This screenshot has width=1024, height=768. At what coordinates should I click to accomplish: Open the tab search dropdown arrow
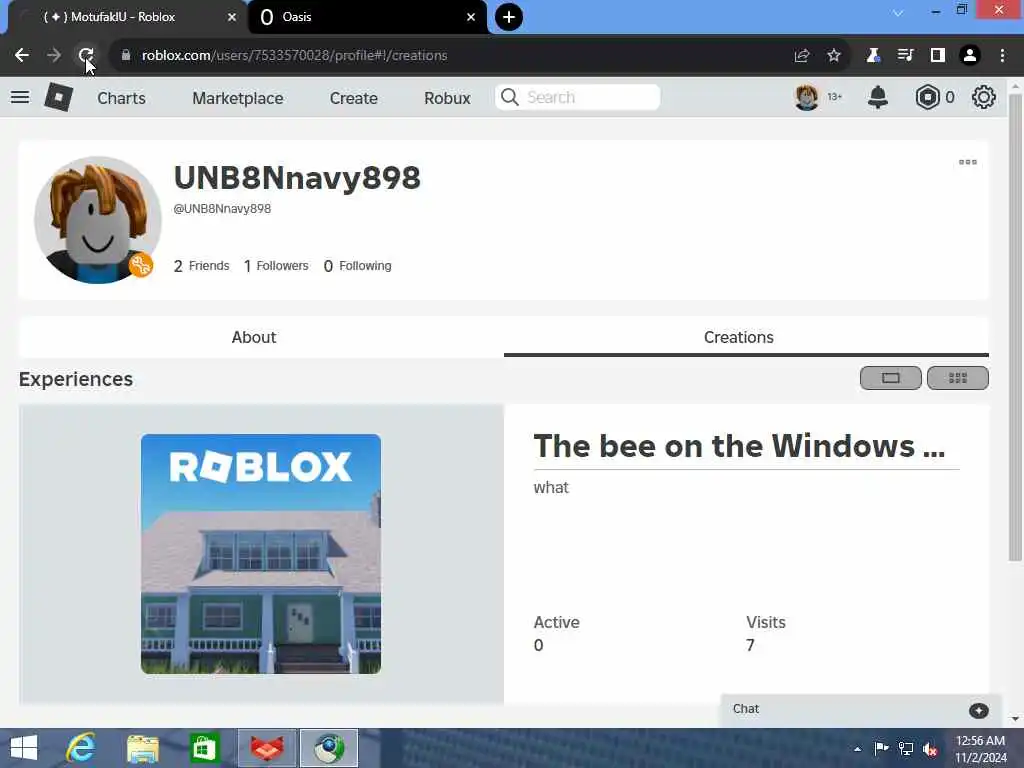[x=899, y=13]
